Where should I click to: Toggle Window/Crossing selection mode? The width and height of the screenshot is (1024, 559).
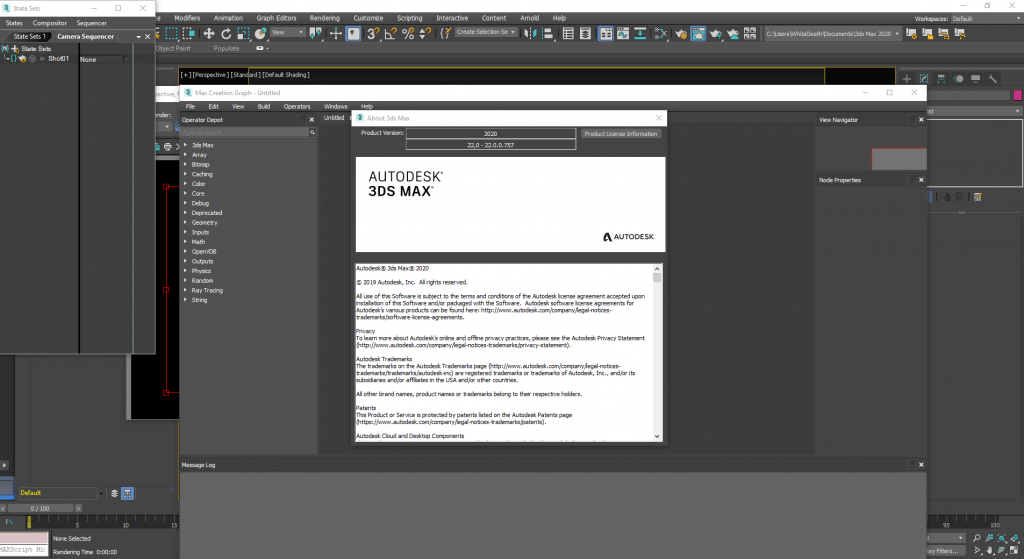[x=189, y=33]
